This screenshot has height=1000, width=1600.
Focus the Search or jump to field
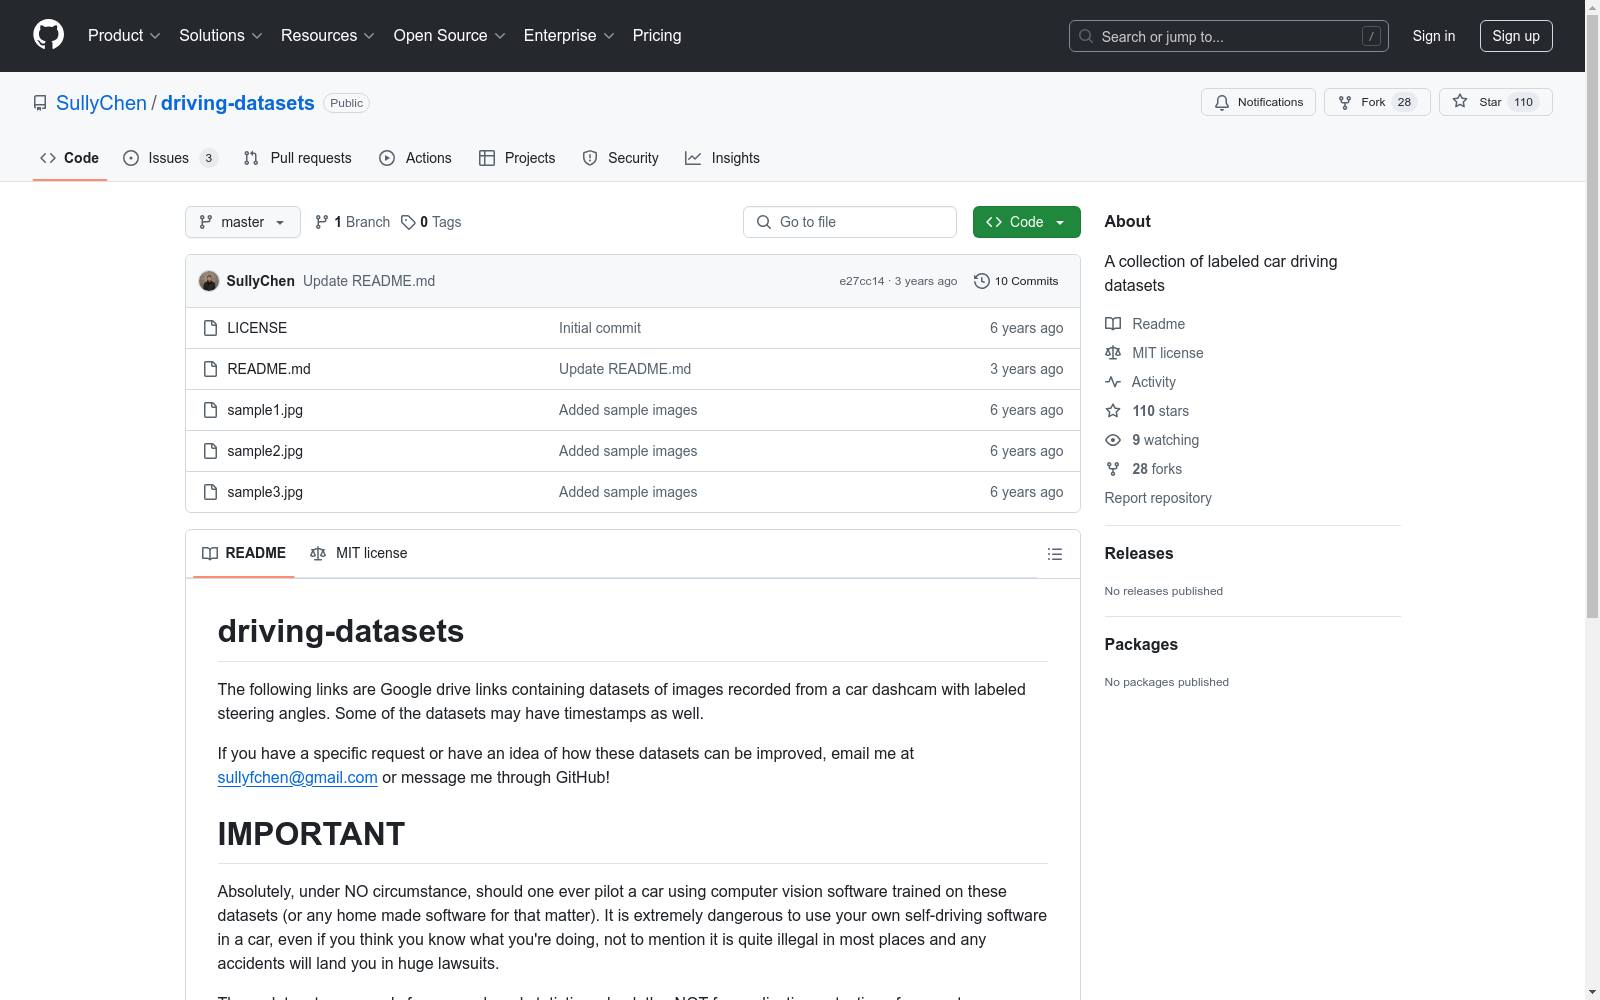pyautogui.click(x=1228, y=36)
